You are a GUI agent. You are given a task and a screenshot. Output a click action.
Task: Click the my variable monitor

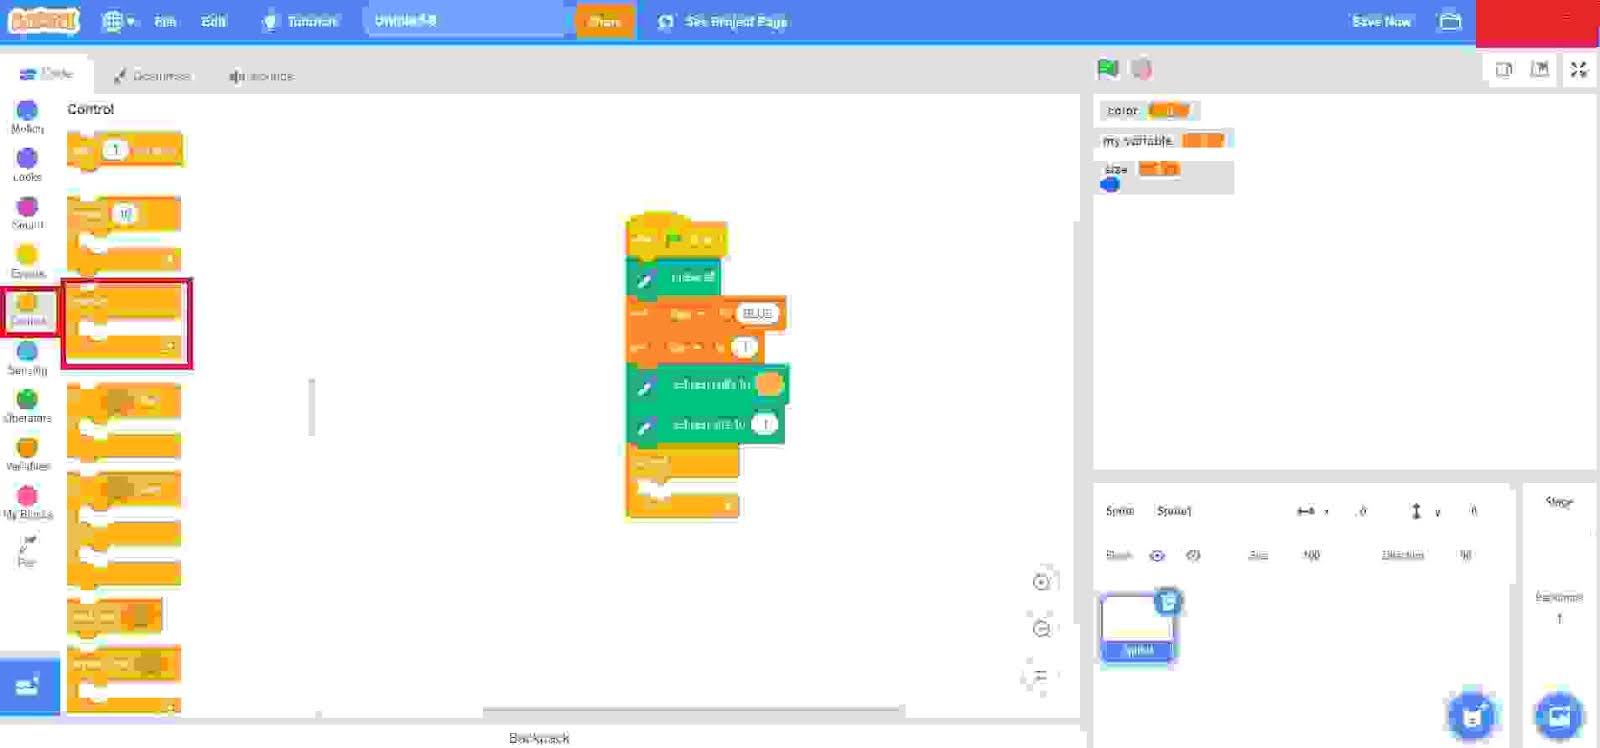[x=1164, y=140]
